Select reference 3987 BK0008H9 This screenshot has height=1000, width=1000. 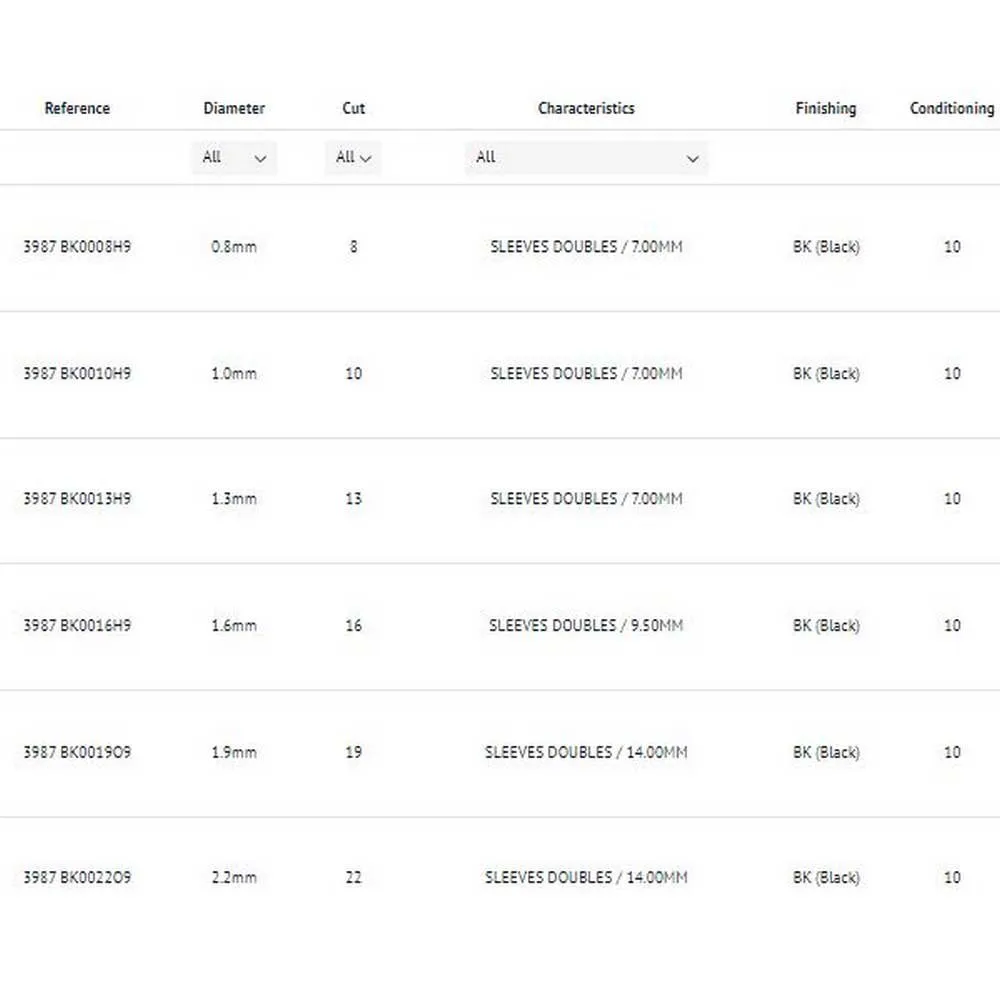pyautogui.click(x=77, y=246)
